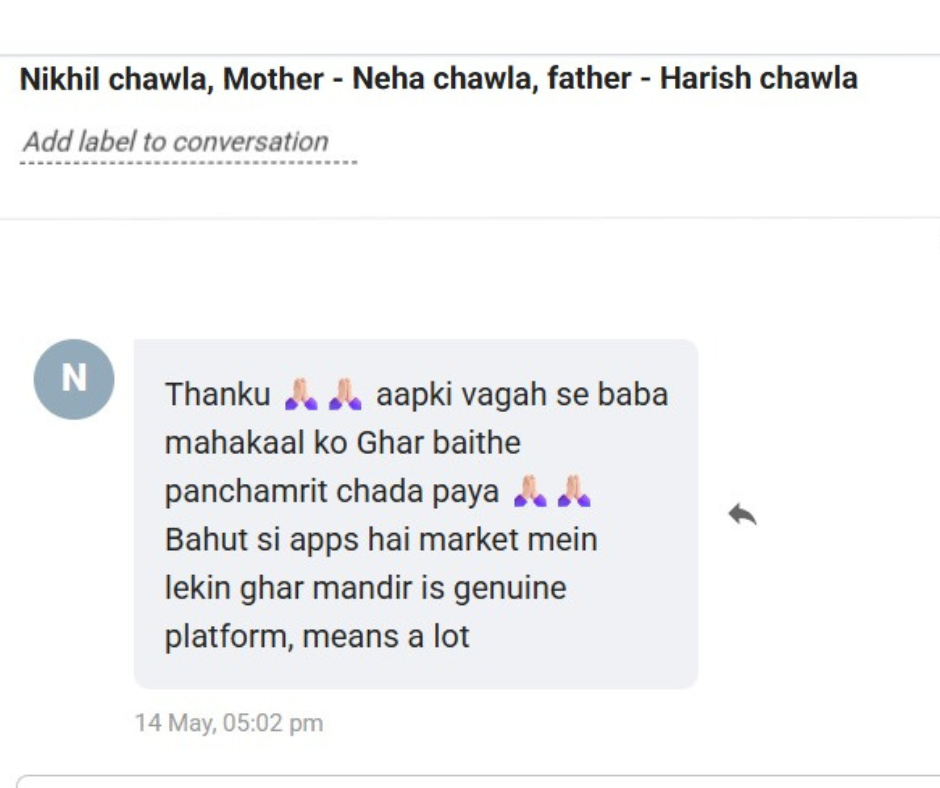The height and width of the screenshot is (788, 940).
Task: Click platform, means a lot text
Action: (x=317, y=636)
